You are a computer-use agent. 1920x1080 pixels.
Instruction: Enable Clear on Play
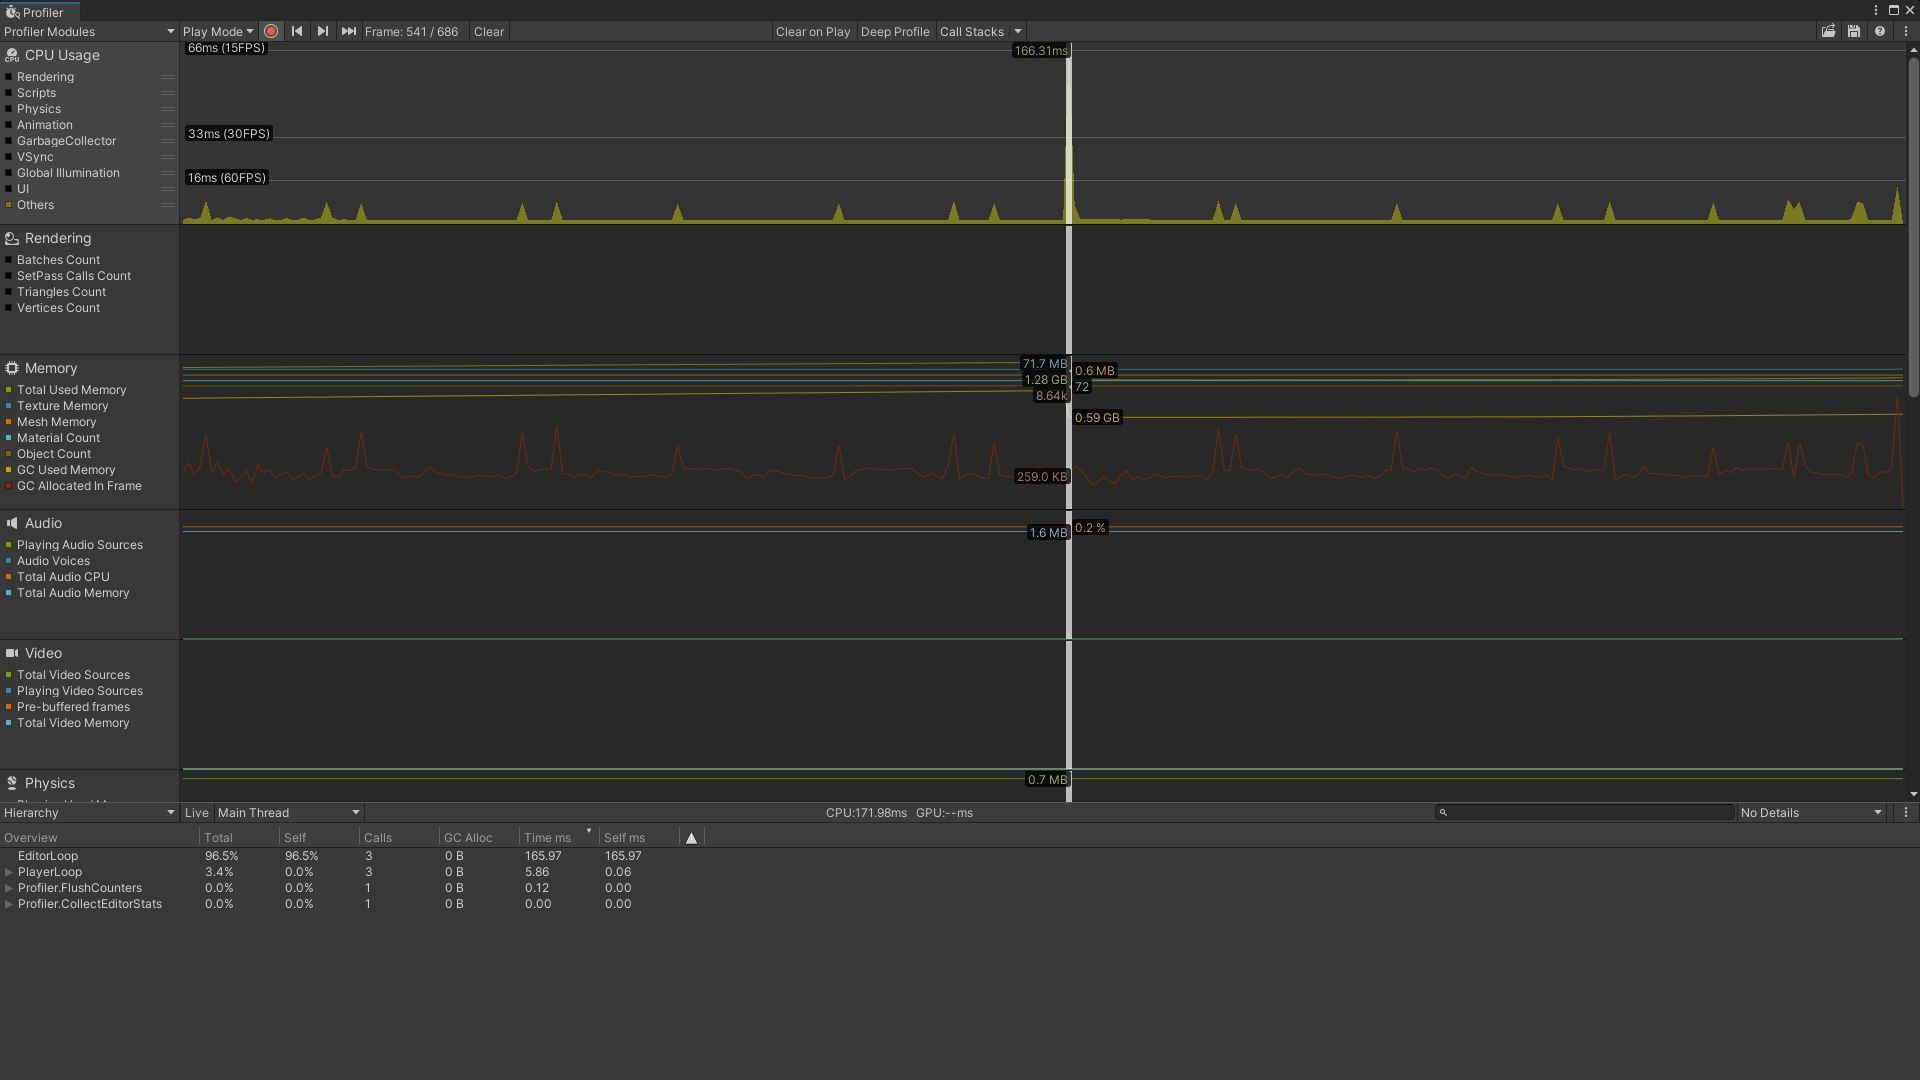[x=812, y=31]
